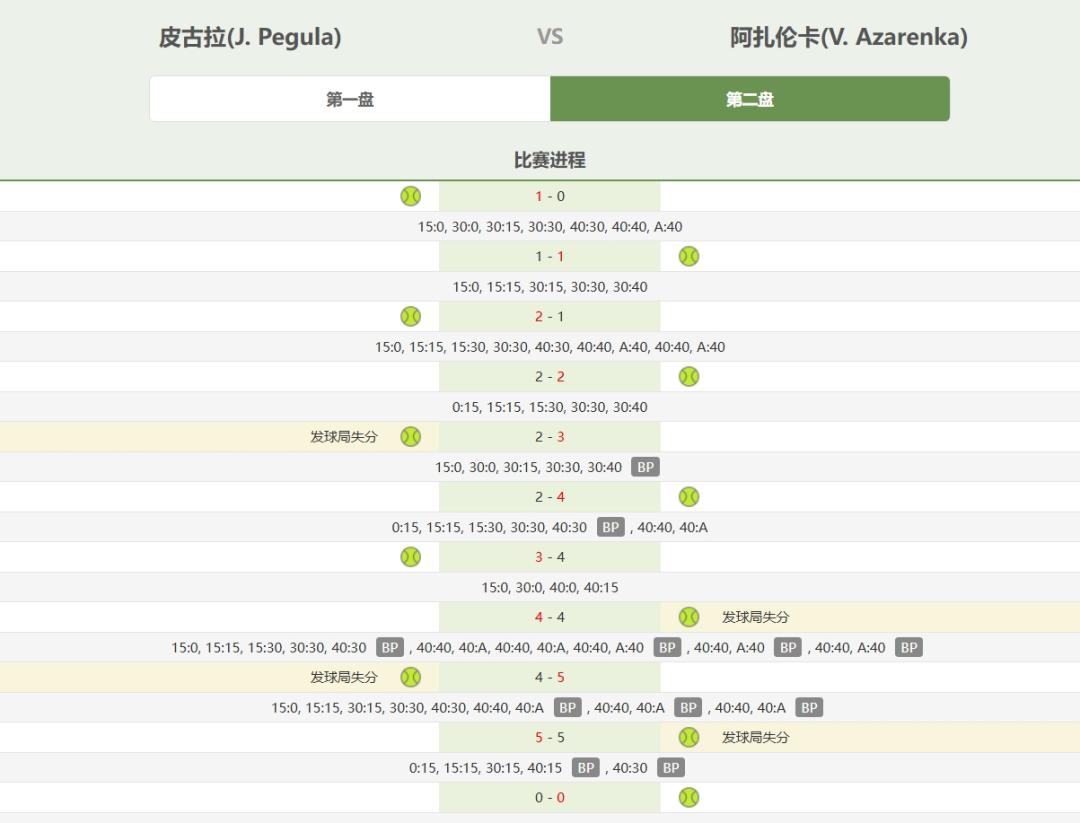Click the tennis ball right of 4-4
Image resolution: width=1080 pixels, height=823 pixels.
click(689, 617)
